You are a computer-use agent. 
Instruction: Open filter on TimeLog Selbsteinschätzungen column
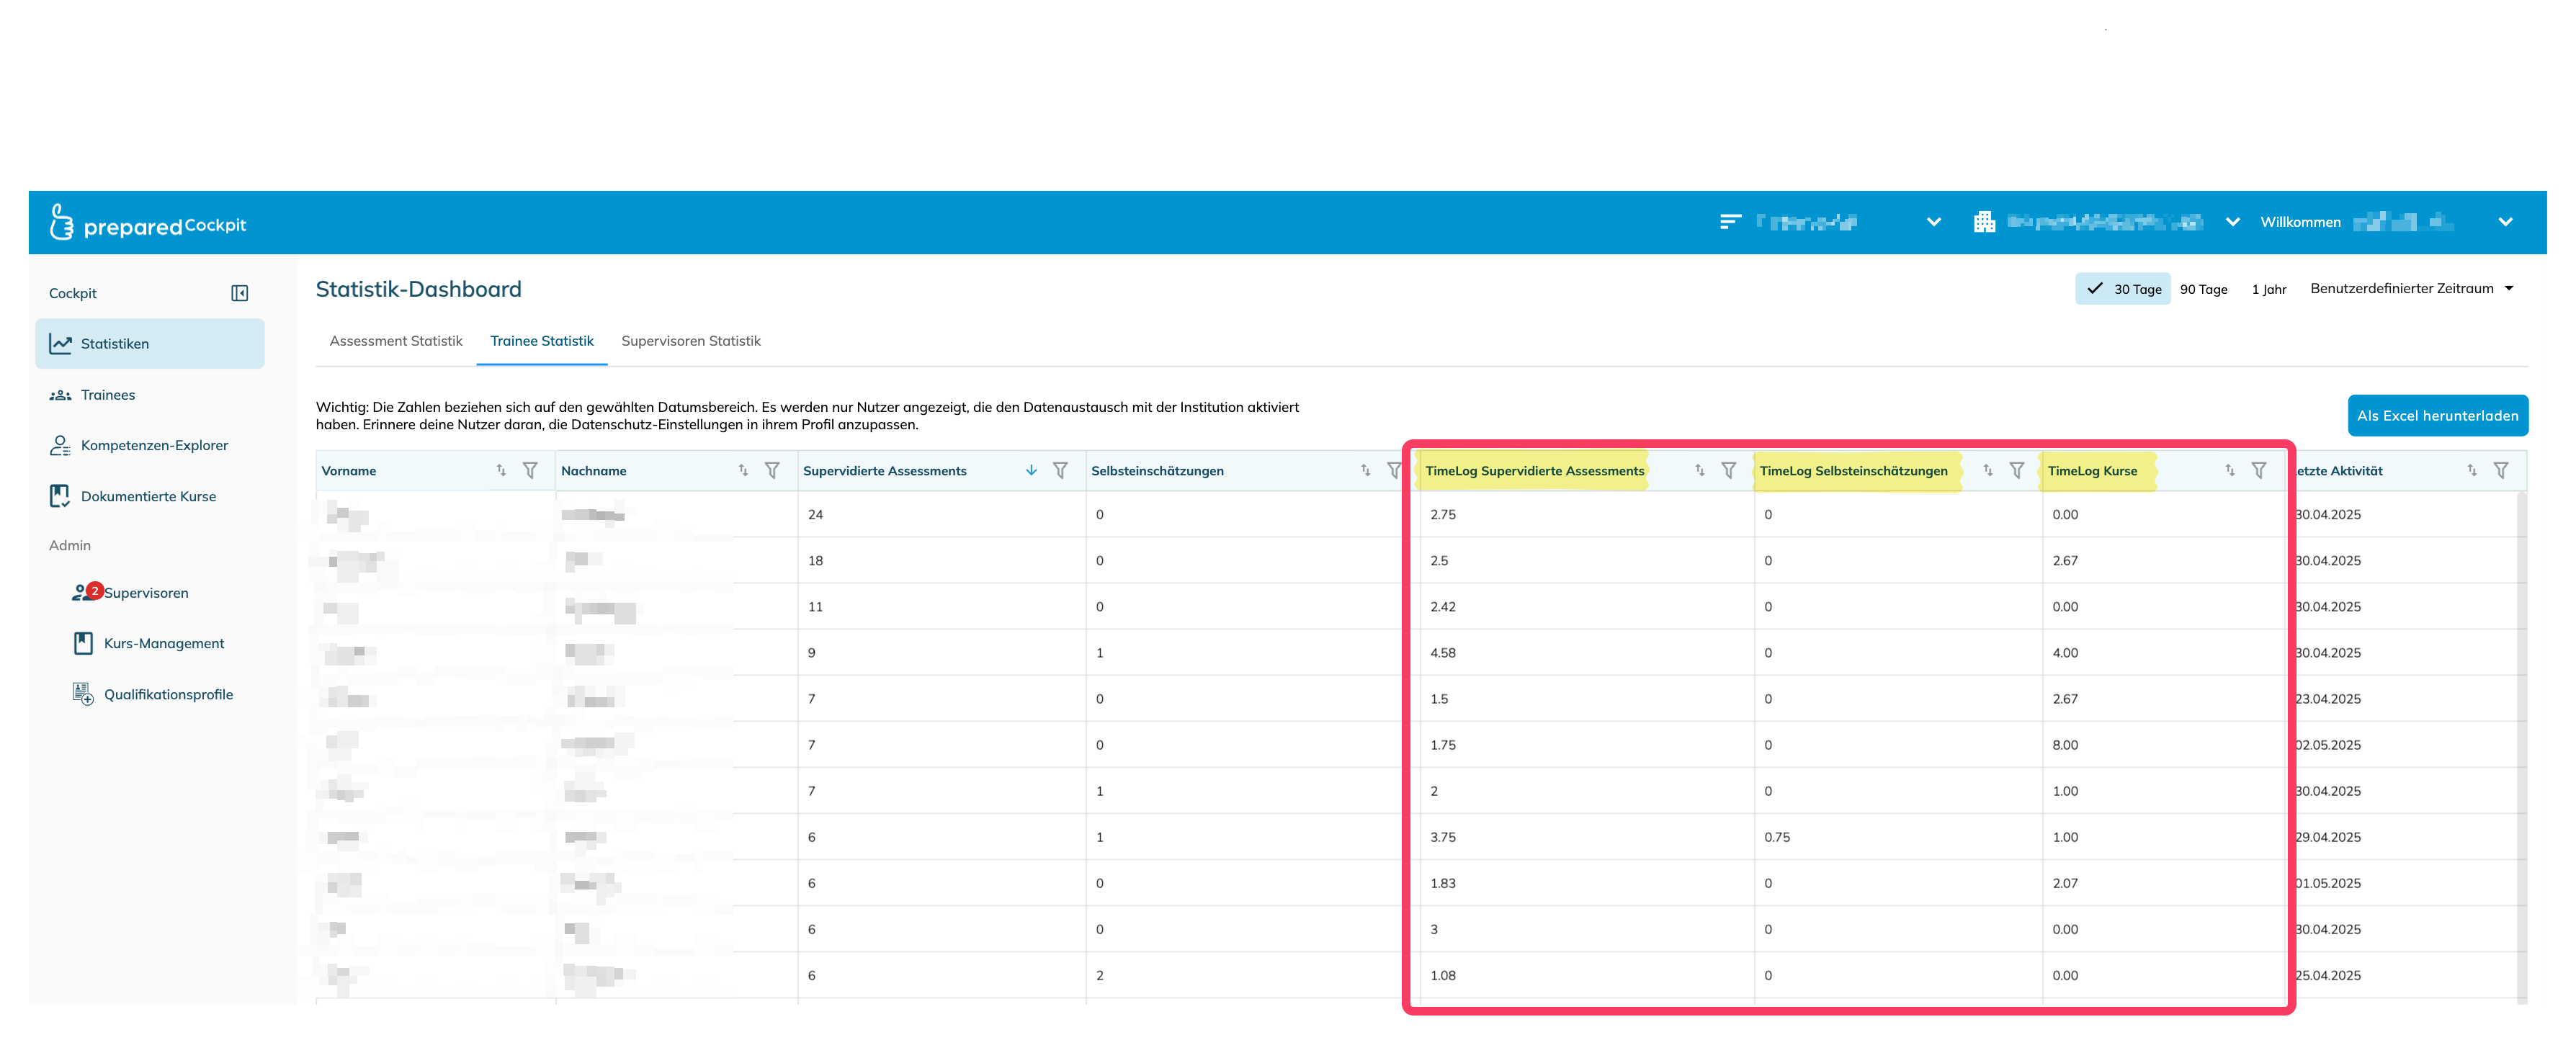pyautogui.click(x=2016, y=470)
